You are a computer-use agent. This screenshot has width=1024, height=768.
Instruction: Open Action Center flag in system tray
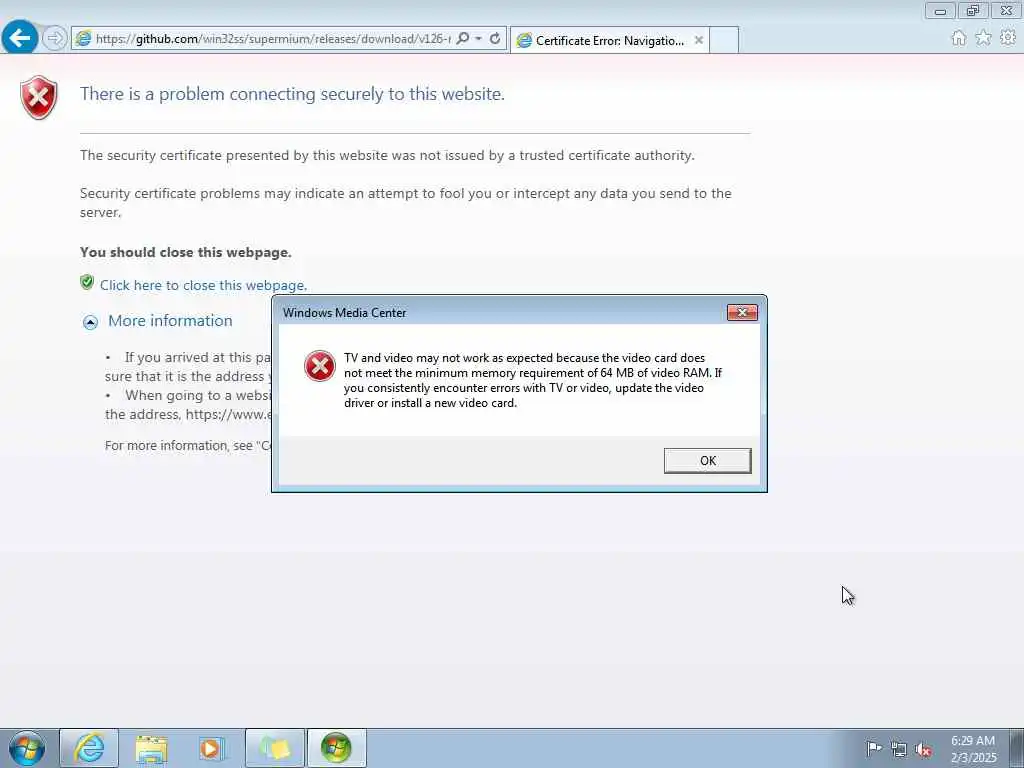873,749
